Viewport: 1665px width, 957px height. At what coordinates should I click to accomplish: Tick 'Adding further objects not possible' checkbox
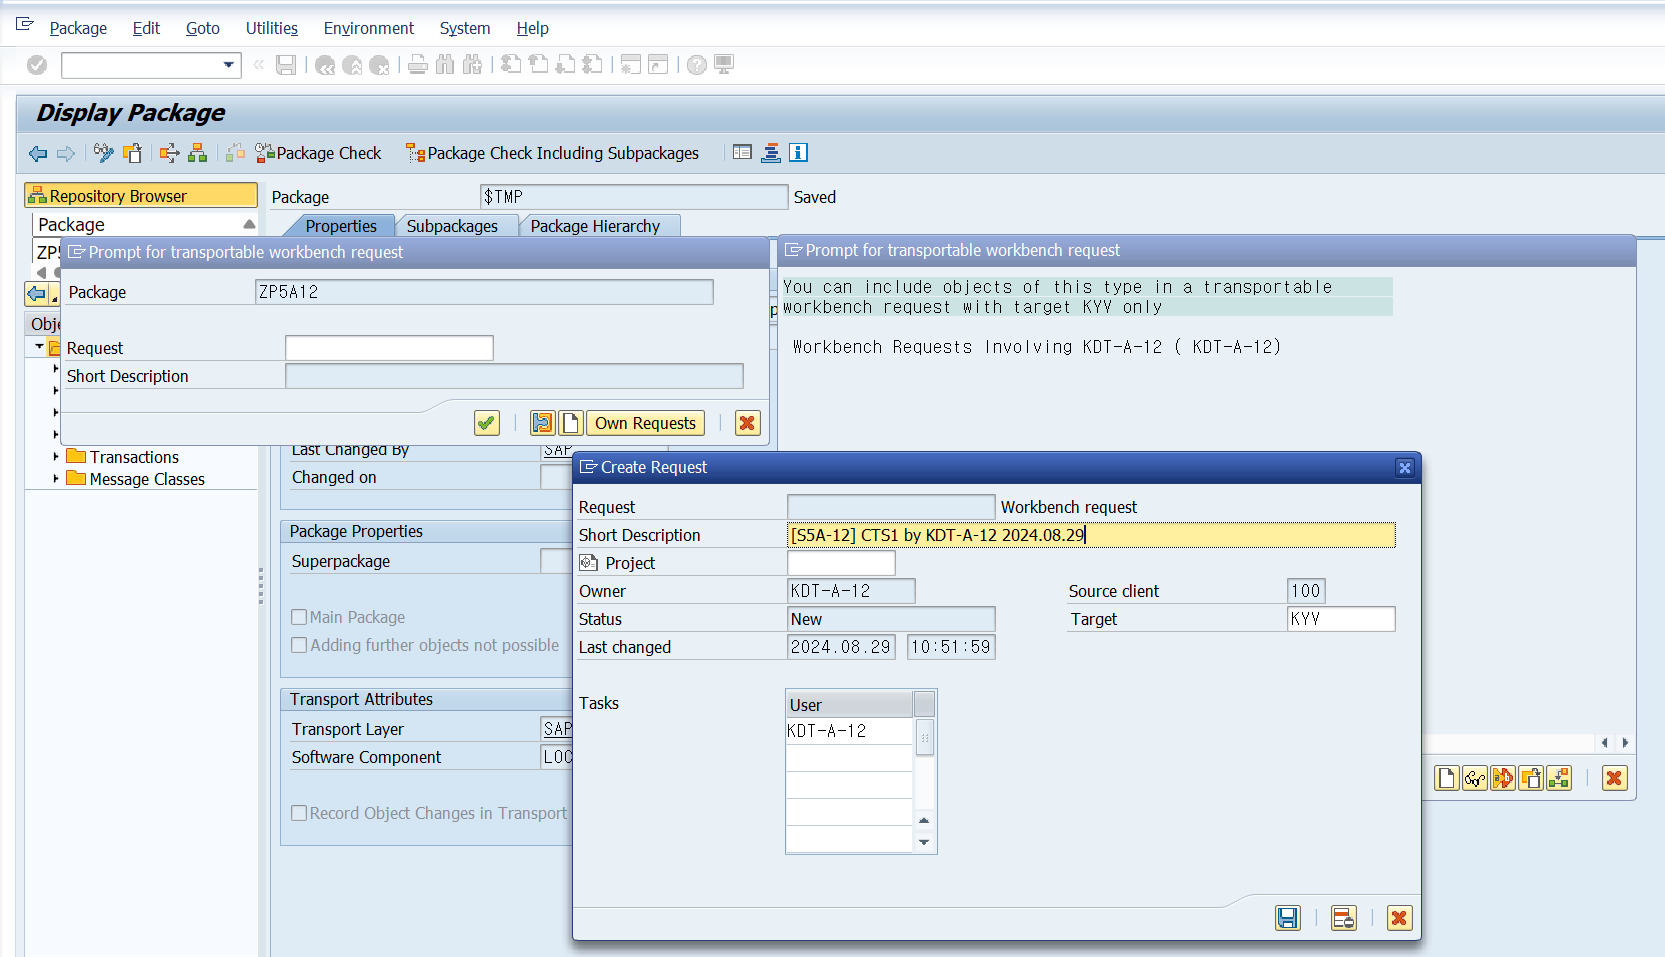(x=299, y=645)
